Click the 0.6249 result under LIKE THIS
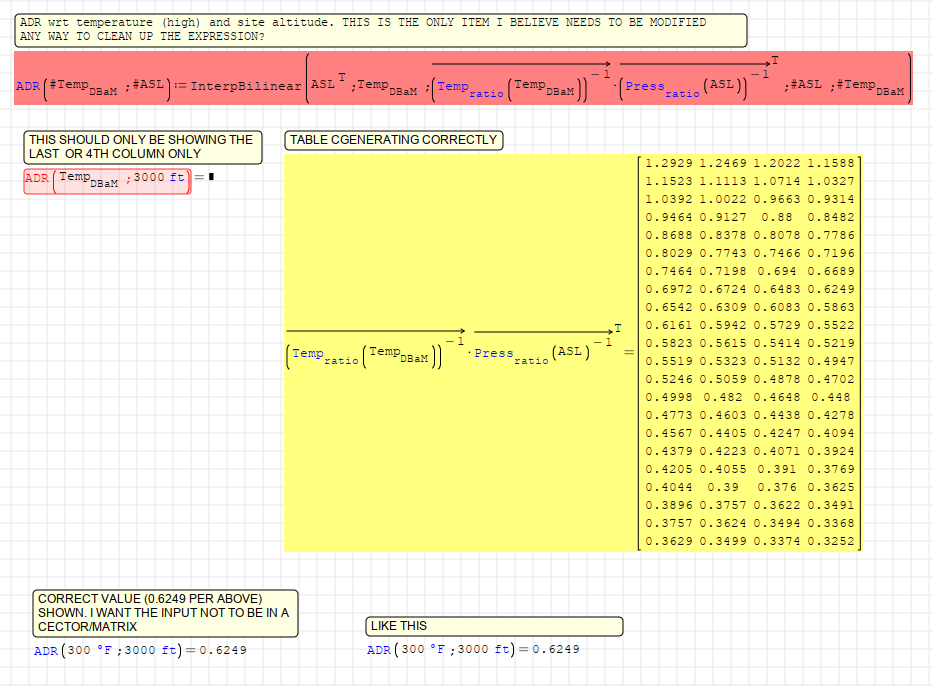 pos(555,650)
